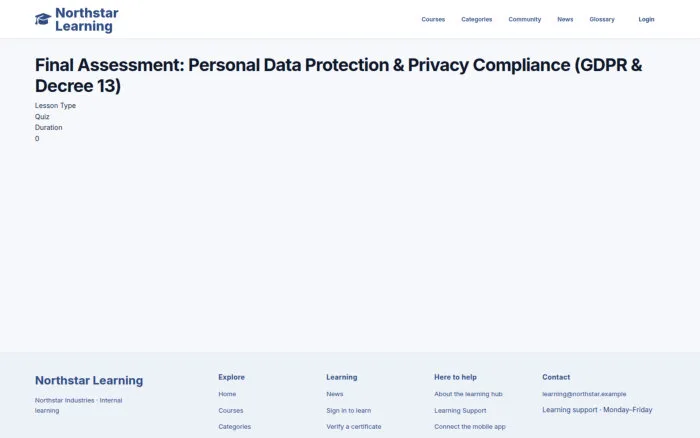Click the Here to help footer heading
The height and width of the screenshot is (438, 700).
coord(455,377)
